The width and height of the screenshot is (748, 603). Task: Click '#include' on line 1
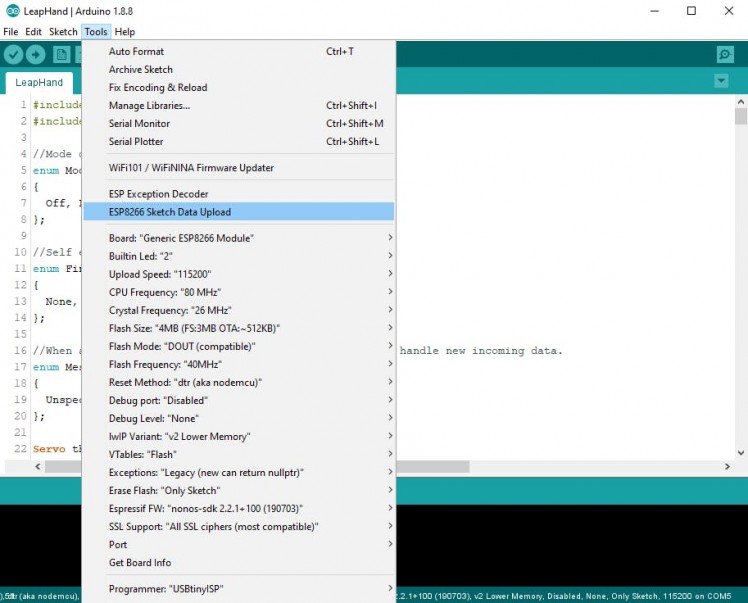(57, 105)
